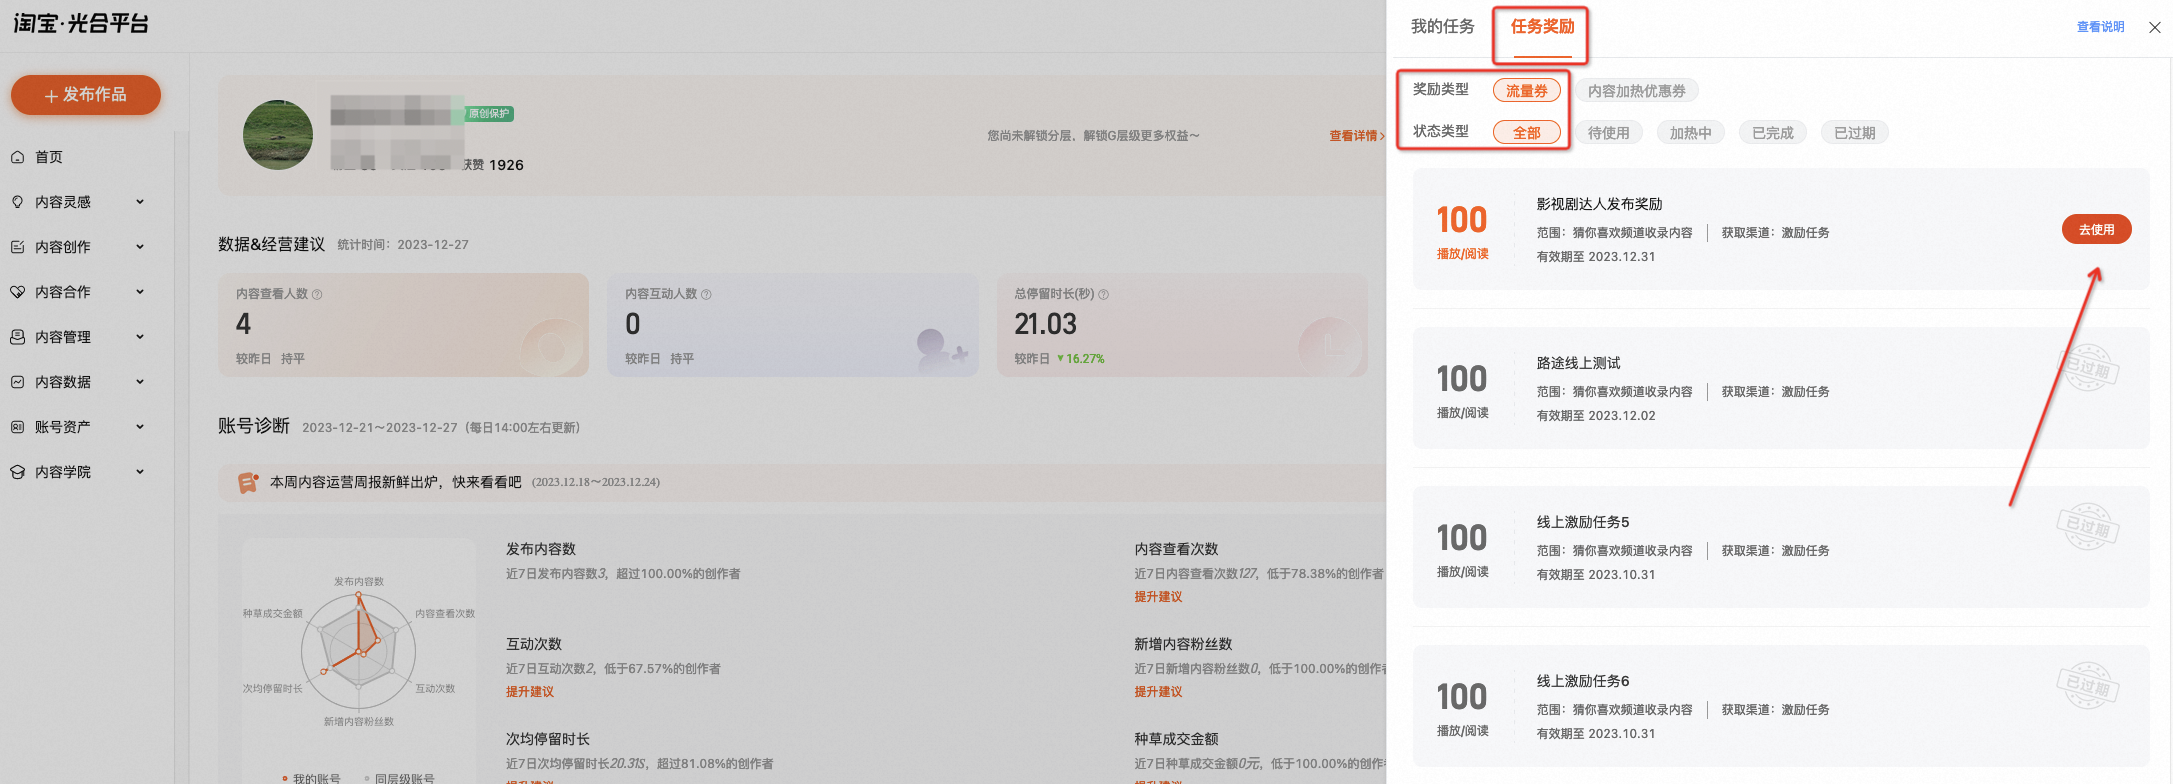The height and width of the screenshot is (784, 2173).
Task: Click the 线上激励任务5 coupon title
Action: (1583, 523)
